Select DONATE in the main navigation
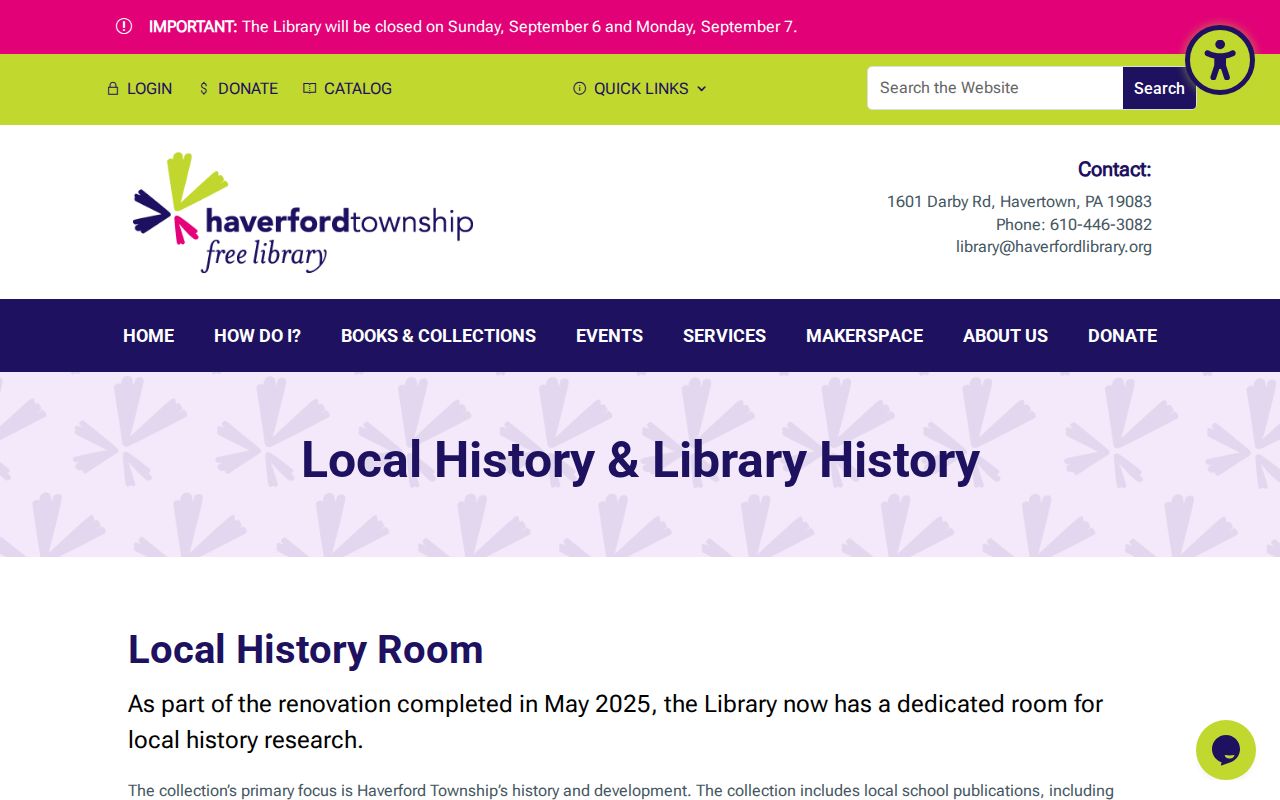Viewport: 1280px width, 800px height. click(x=1122, y=336)
